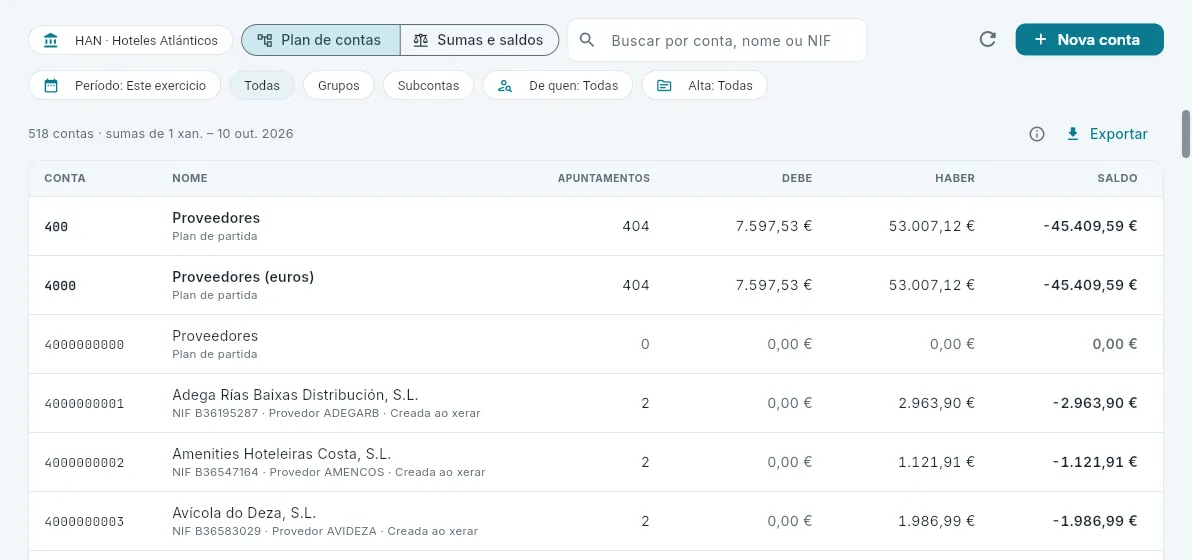Sort by the CONTA column header
The width and height of the screenshot is (1192, 560).
(x=65, y=179)
